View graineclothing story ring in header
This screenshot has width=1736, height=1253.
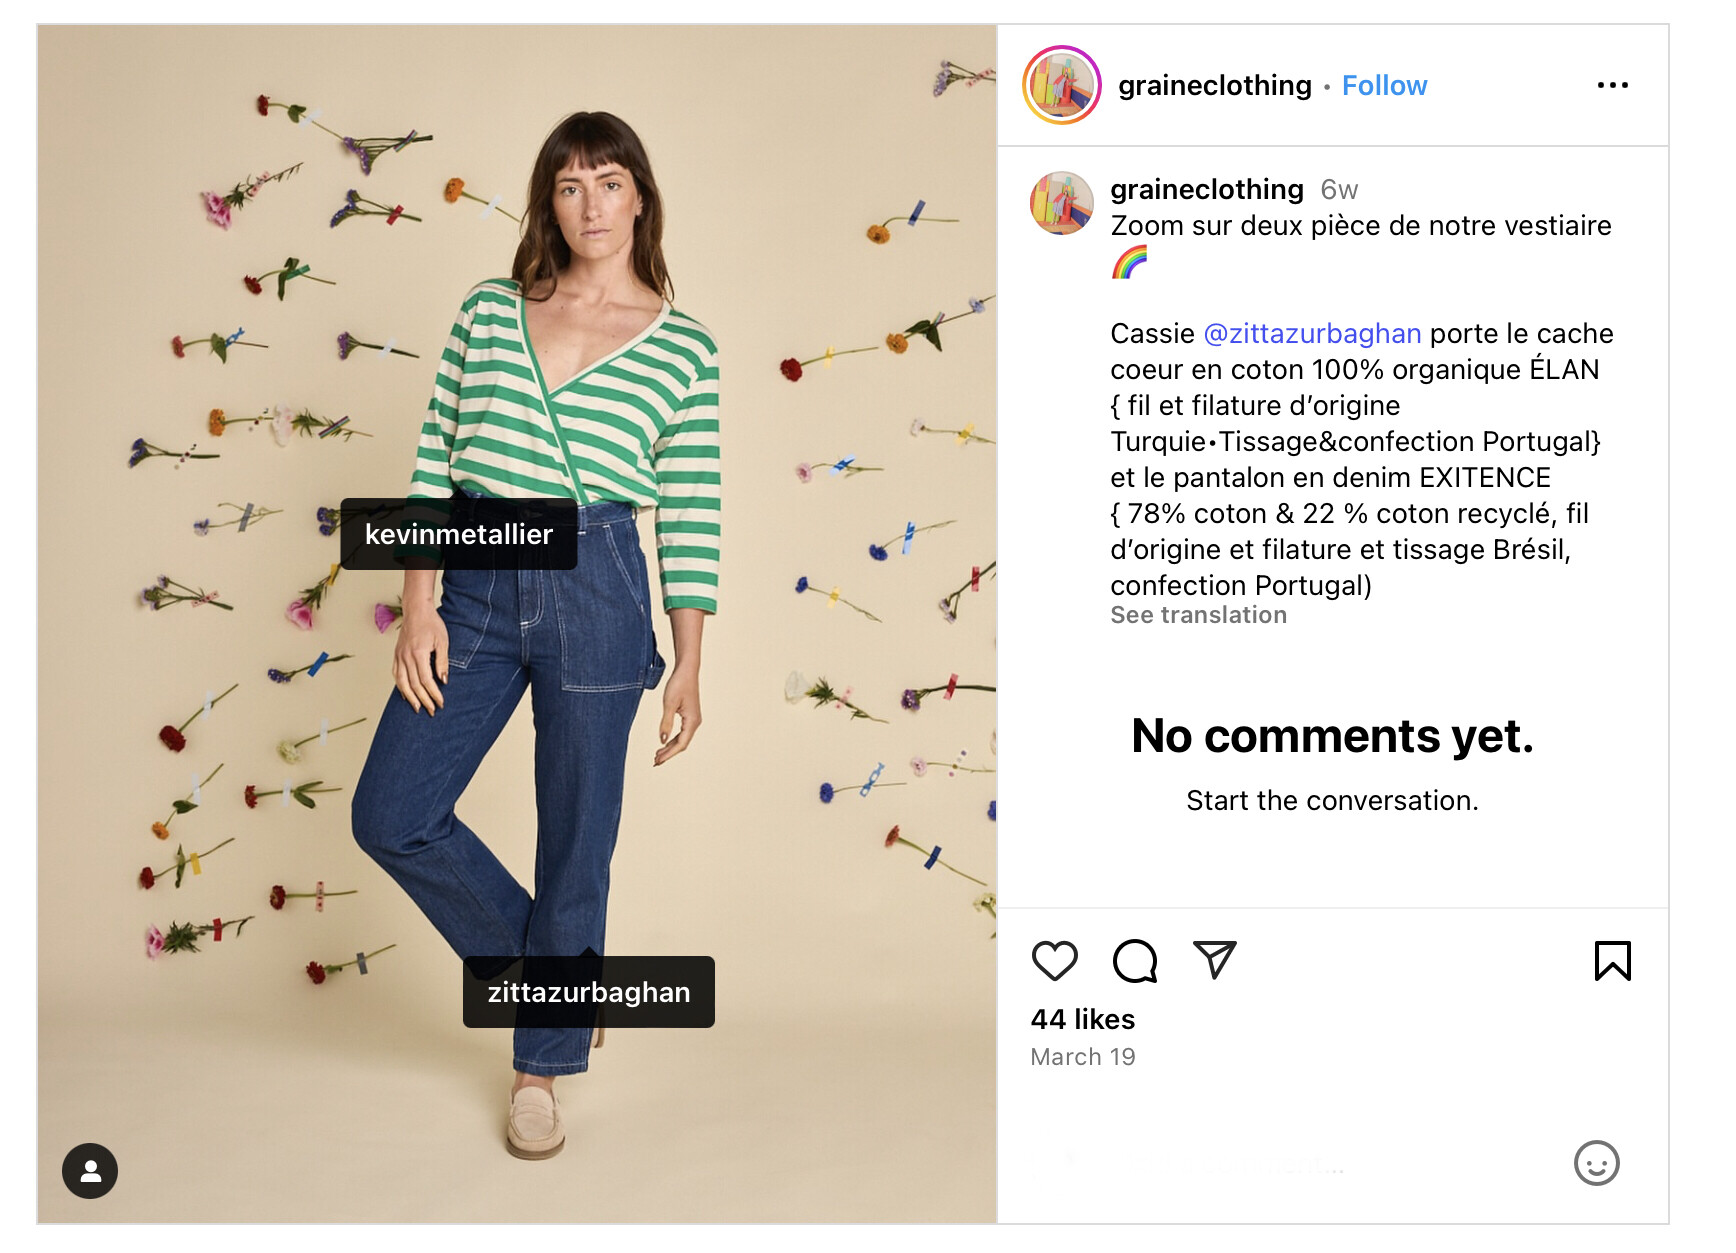point(1062,86)
